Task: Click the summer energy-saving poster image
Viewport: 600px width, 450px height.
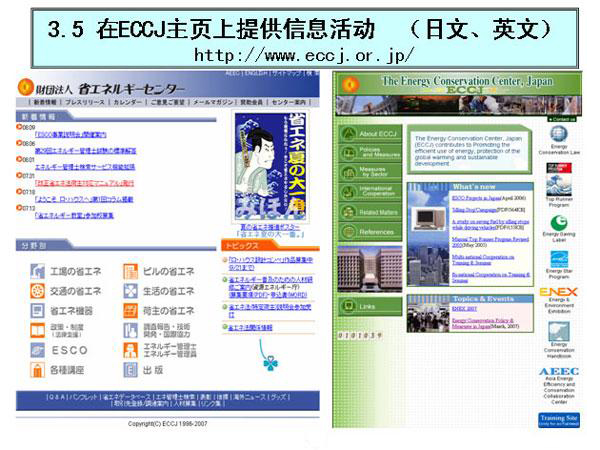Action: (271, 166)
